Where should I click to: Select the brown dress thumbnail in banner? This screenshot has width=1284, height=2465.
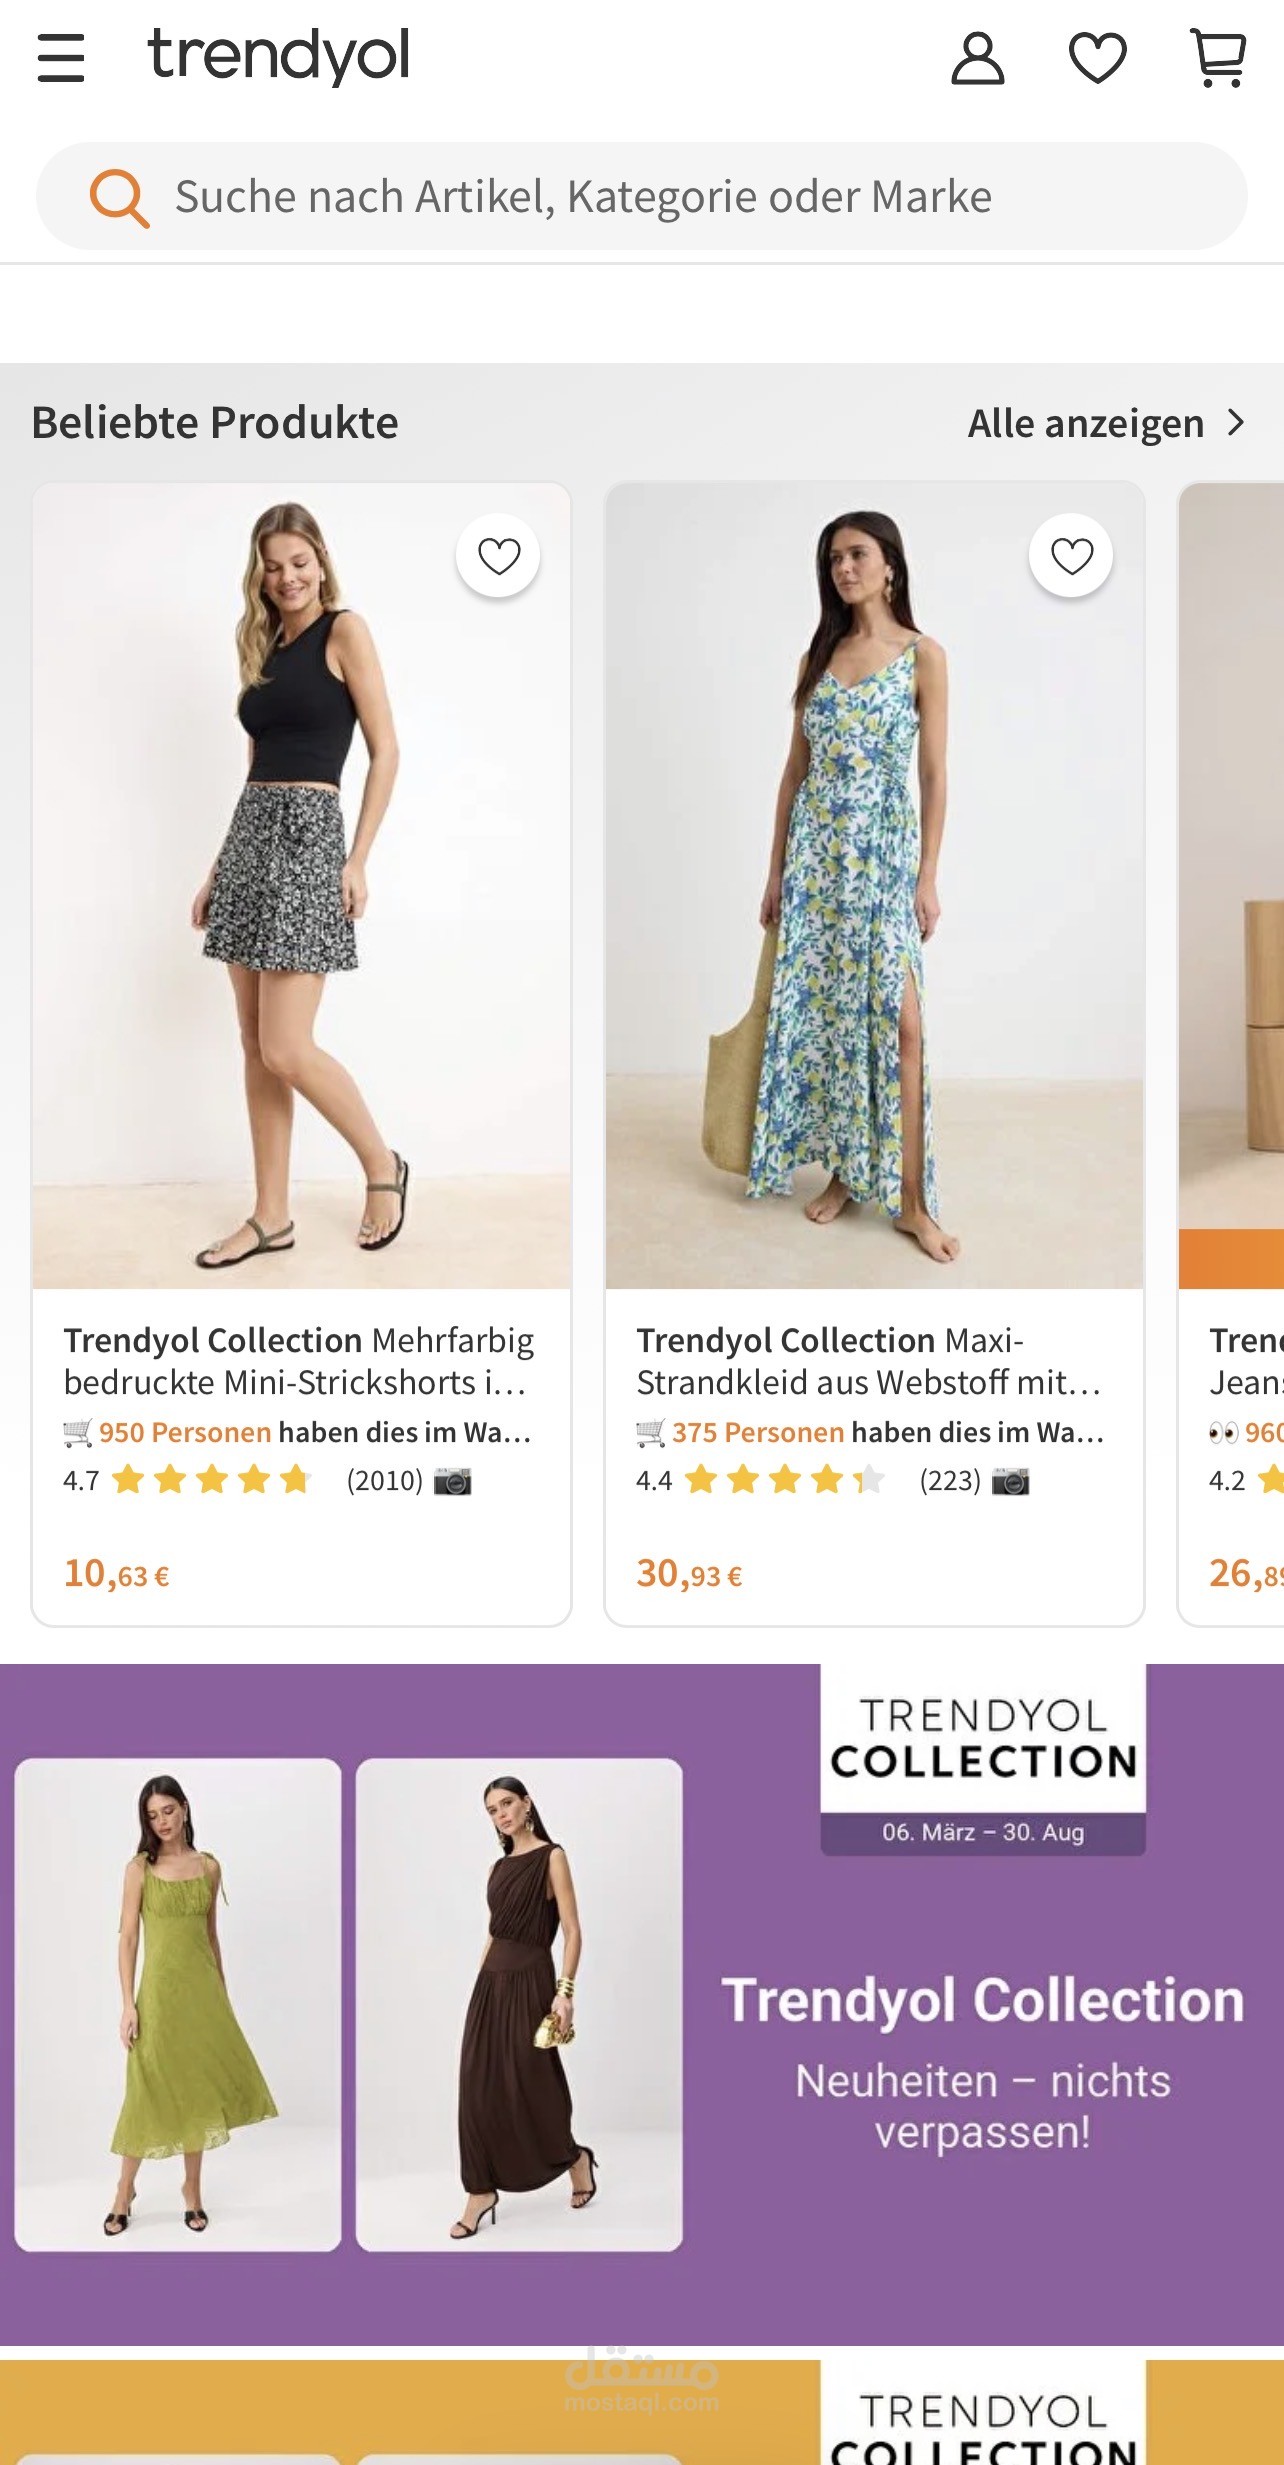[519, 2005]
